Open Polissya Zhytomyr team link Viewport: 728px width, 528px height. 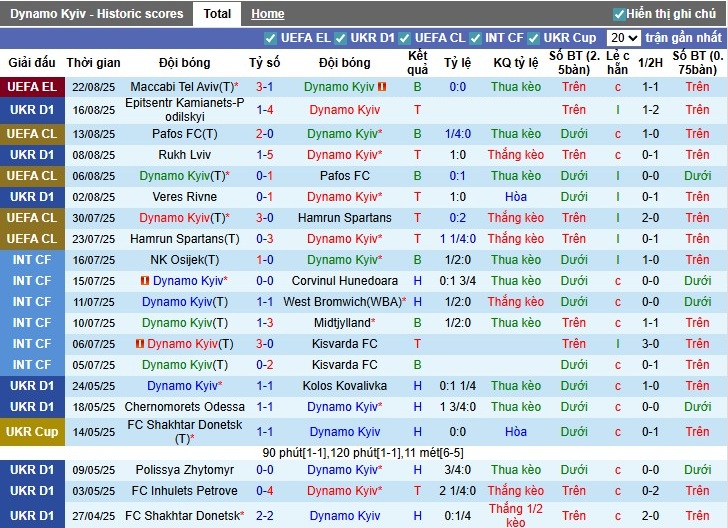(184, 470)
